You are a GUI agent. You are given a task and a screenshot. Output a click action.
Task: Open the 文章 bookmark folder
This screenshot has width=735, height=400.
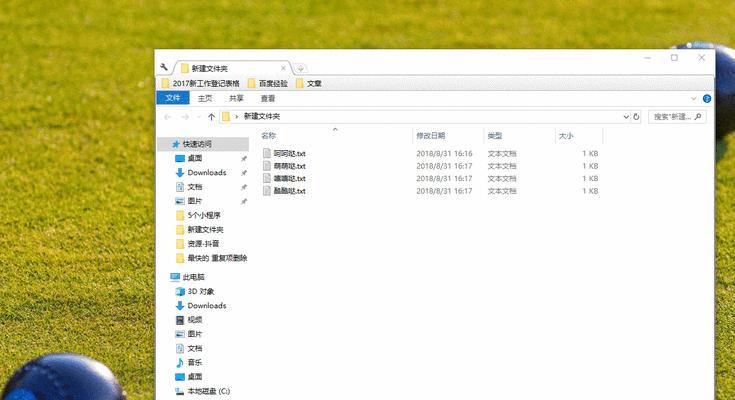pos(309,83)
